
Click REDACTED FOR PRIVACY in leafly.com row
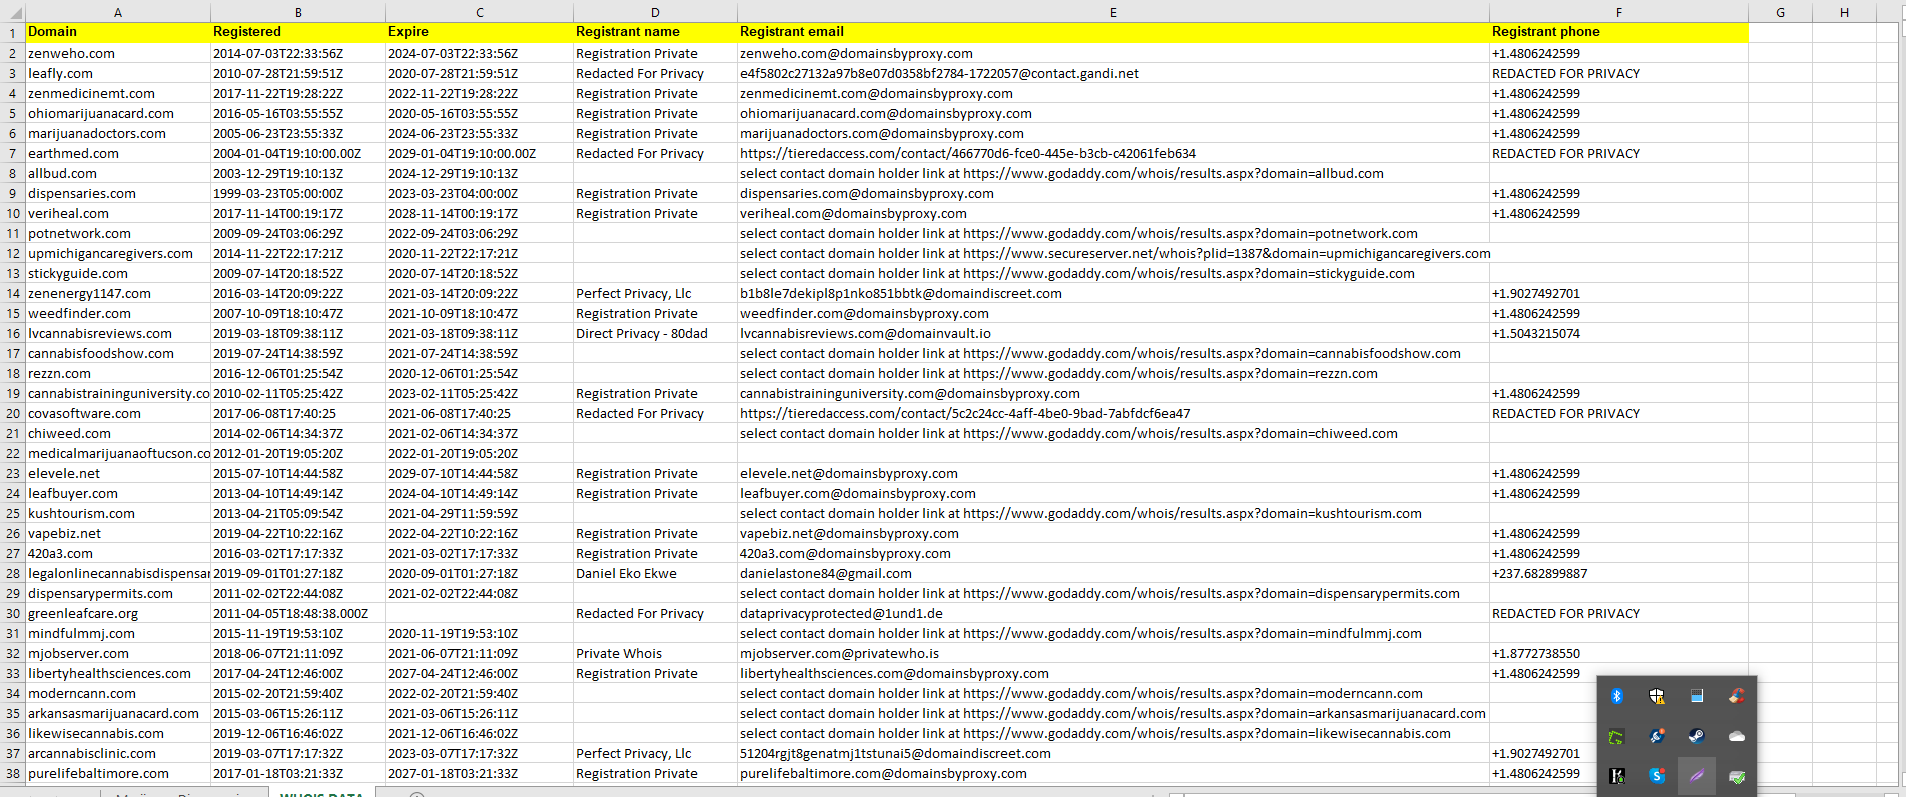(x=1618, y=73)
